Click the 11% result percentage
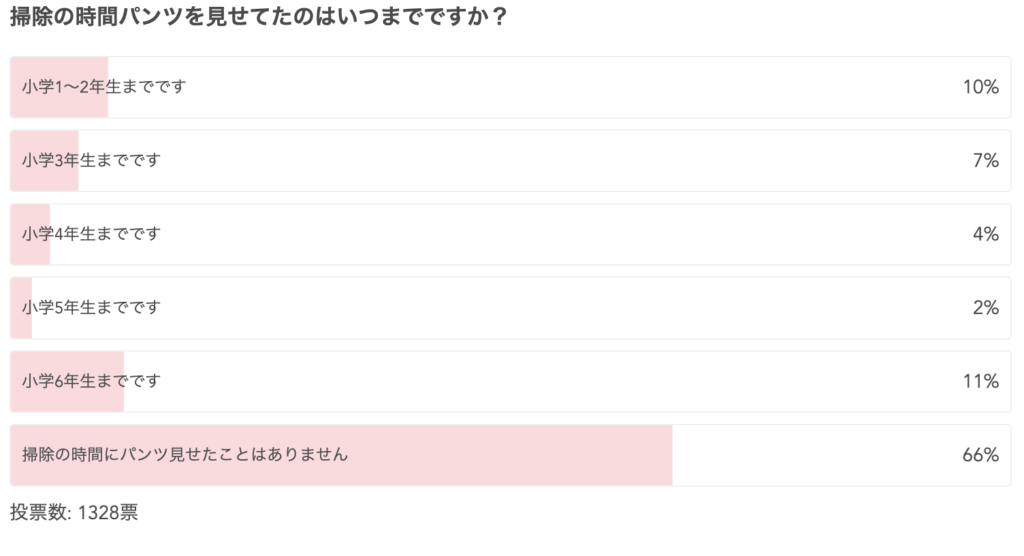The height and width of the screenshot is (556, 1024). tap(981, 382)
